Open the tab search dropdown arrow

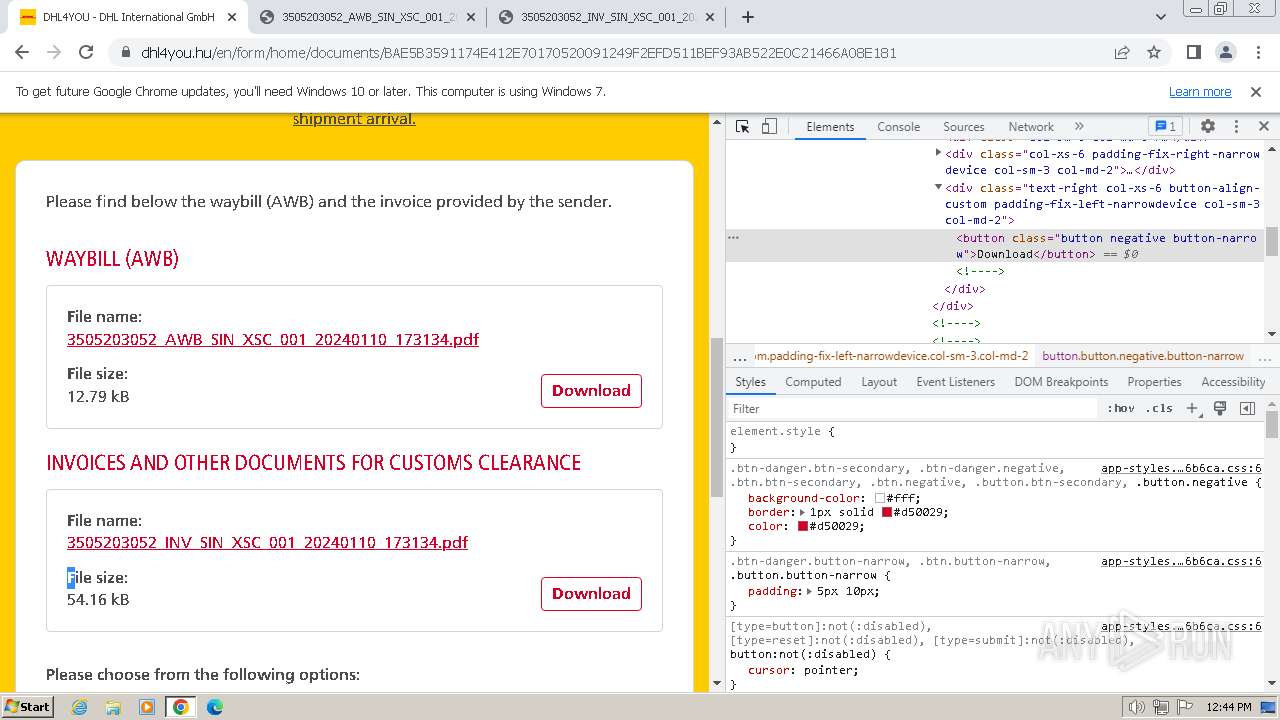[1161, 17]
